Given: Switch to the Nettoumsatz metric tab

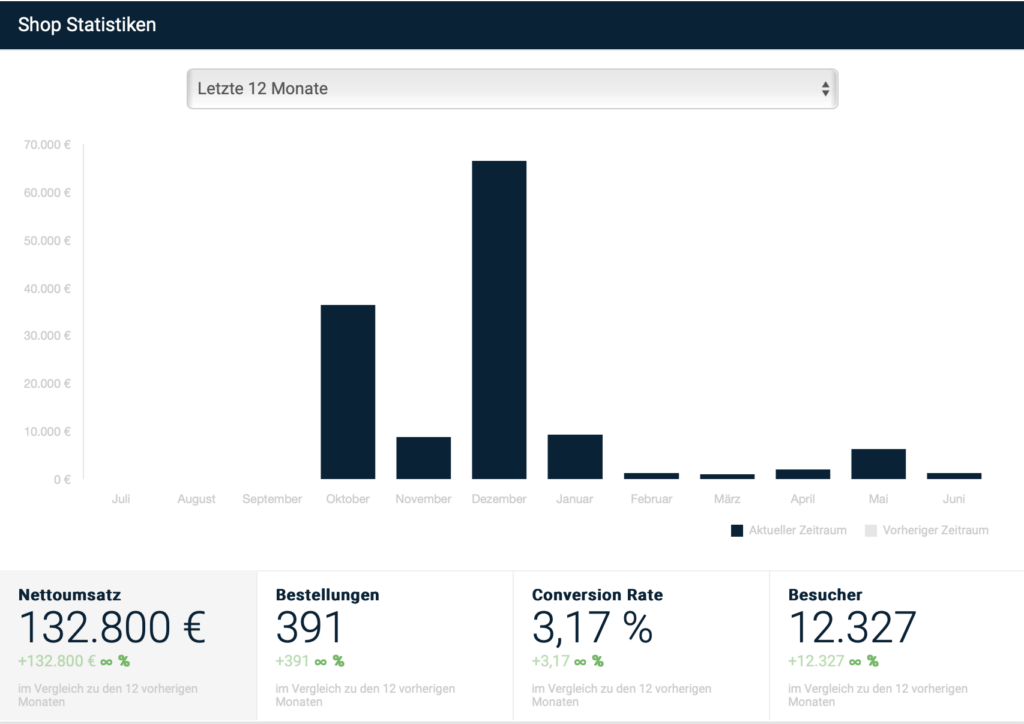Looking at the screenshot, I should [x=128, y=645].
